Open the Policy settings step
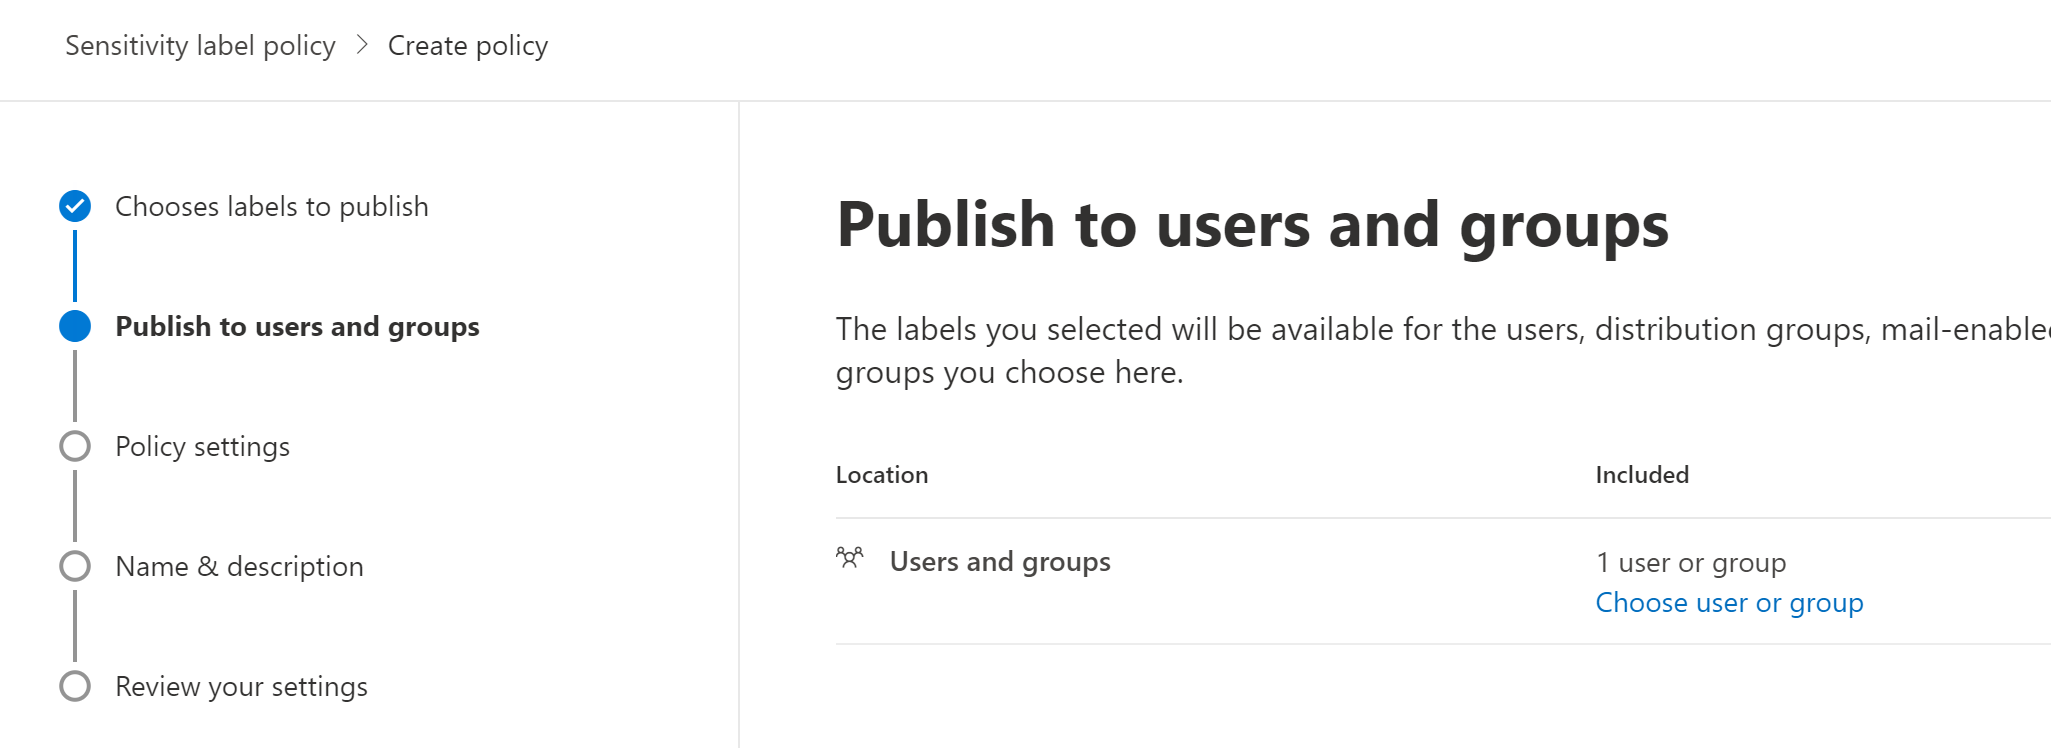2051x748 pixels. click(202, 447)
